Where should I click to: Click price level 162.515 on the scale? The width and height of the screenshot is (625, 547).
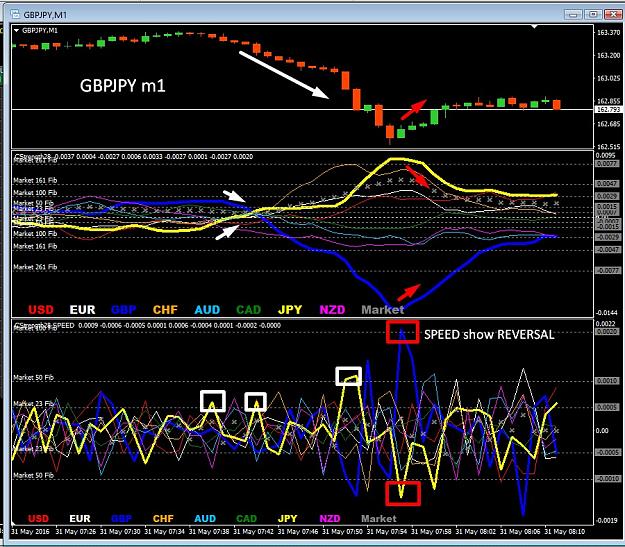point(608,146)
